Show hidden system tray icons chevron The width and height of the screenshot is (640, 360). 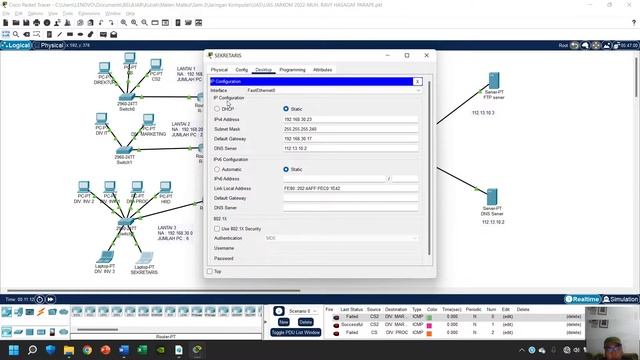(x=522, y=350)
